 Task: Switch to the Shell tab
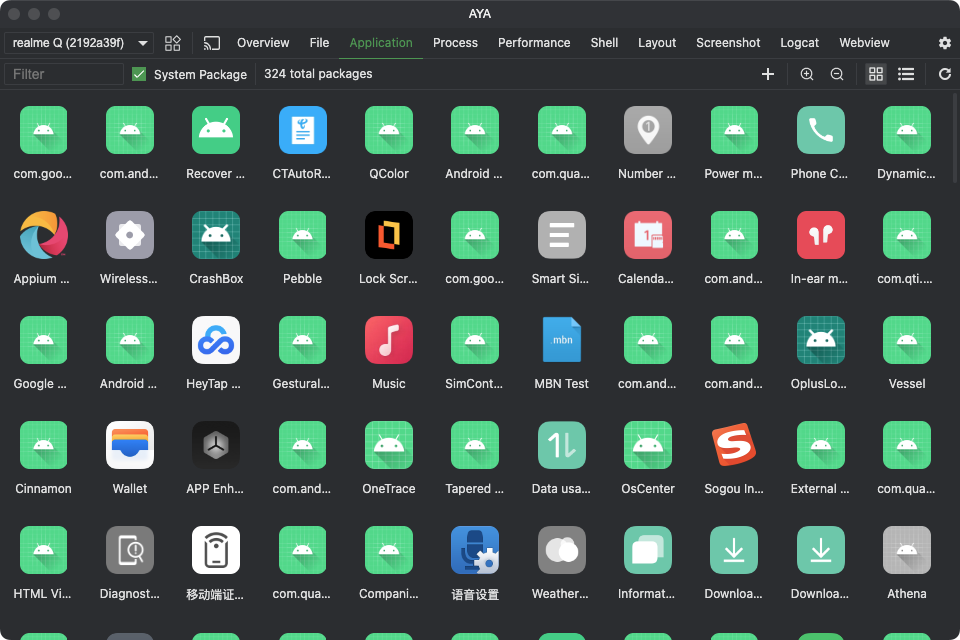click(x=604, y=43)
